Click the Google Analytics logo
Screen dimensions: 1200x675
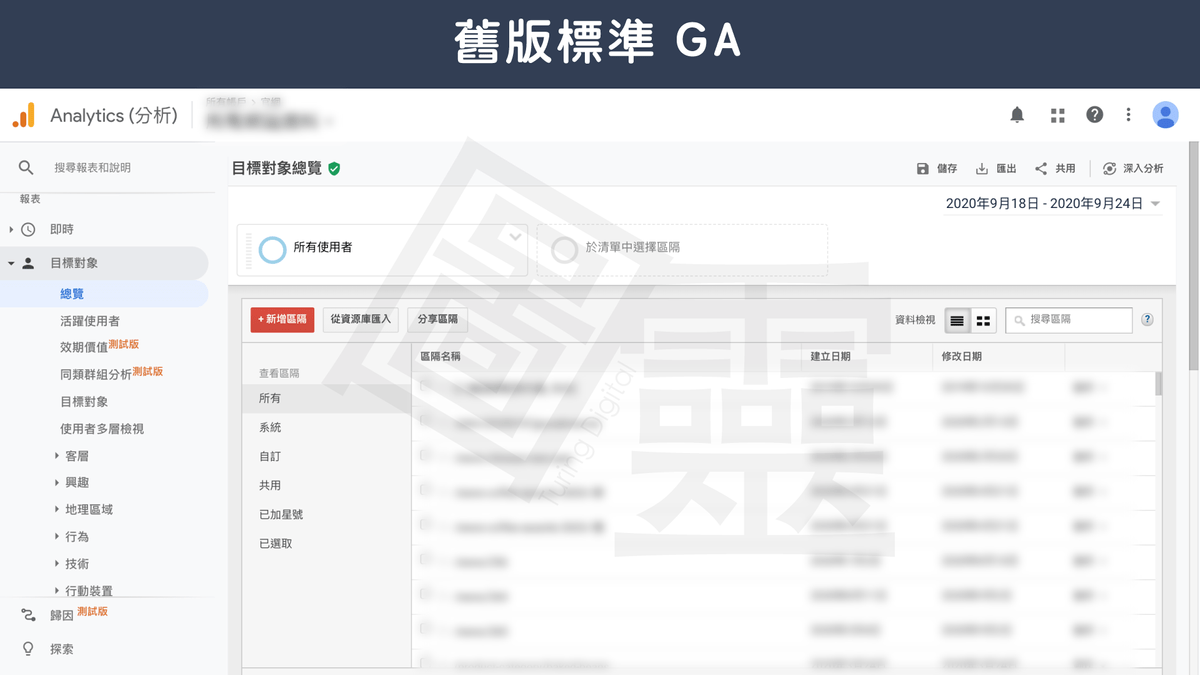click(24, 115)
